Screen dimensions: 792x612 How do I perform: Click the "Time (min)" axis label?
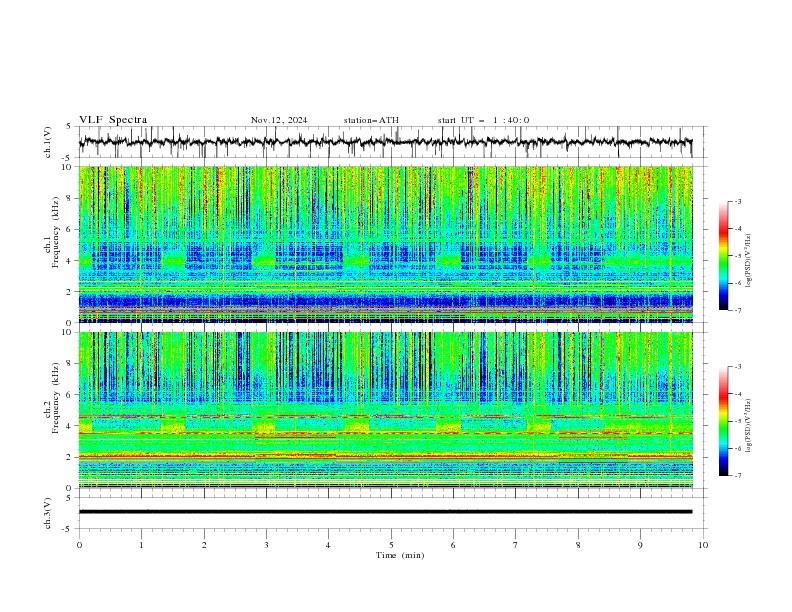400,555
